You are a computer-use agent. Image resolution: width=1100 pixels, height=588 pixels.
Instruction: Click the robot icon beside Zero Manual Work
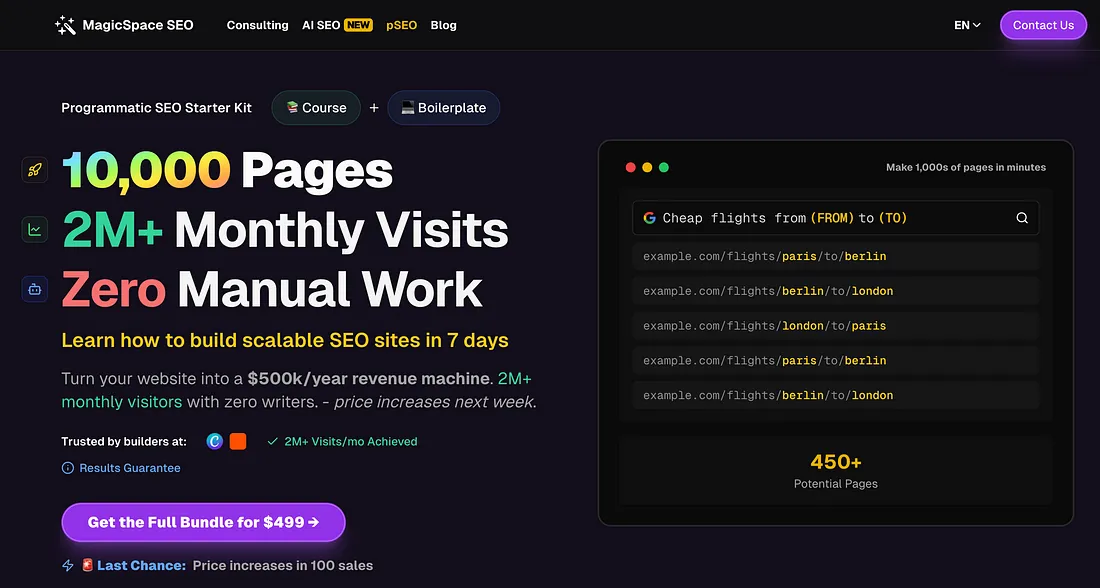pos(34,289)
